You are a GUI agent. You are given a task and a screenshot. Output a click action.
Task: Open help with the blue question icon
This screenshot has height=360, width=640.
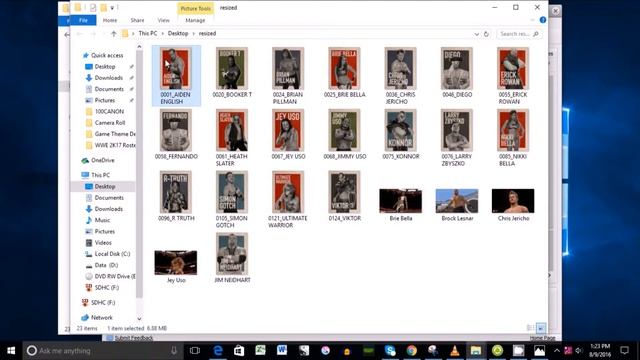coord(543,20)
